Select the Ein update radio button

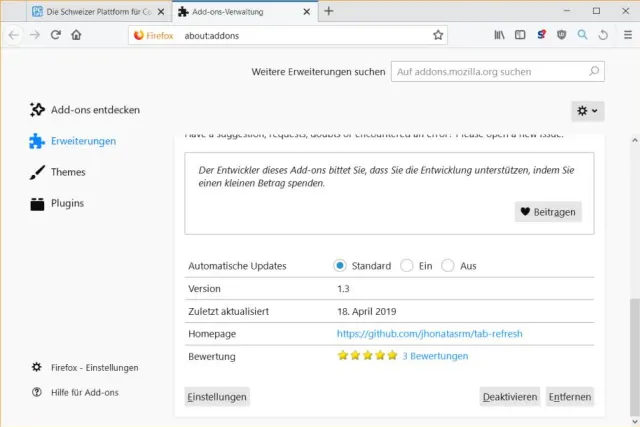(x=407, y=266)
